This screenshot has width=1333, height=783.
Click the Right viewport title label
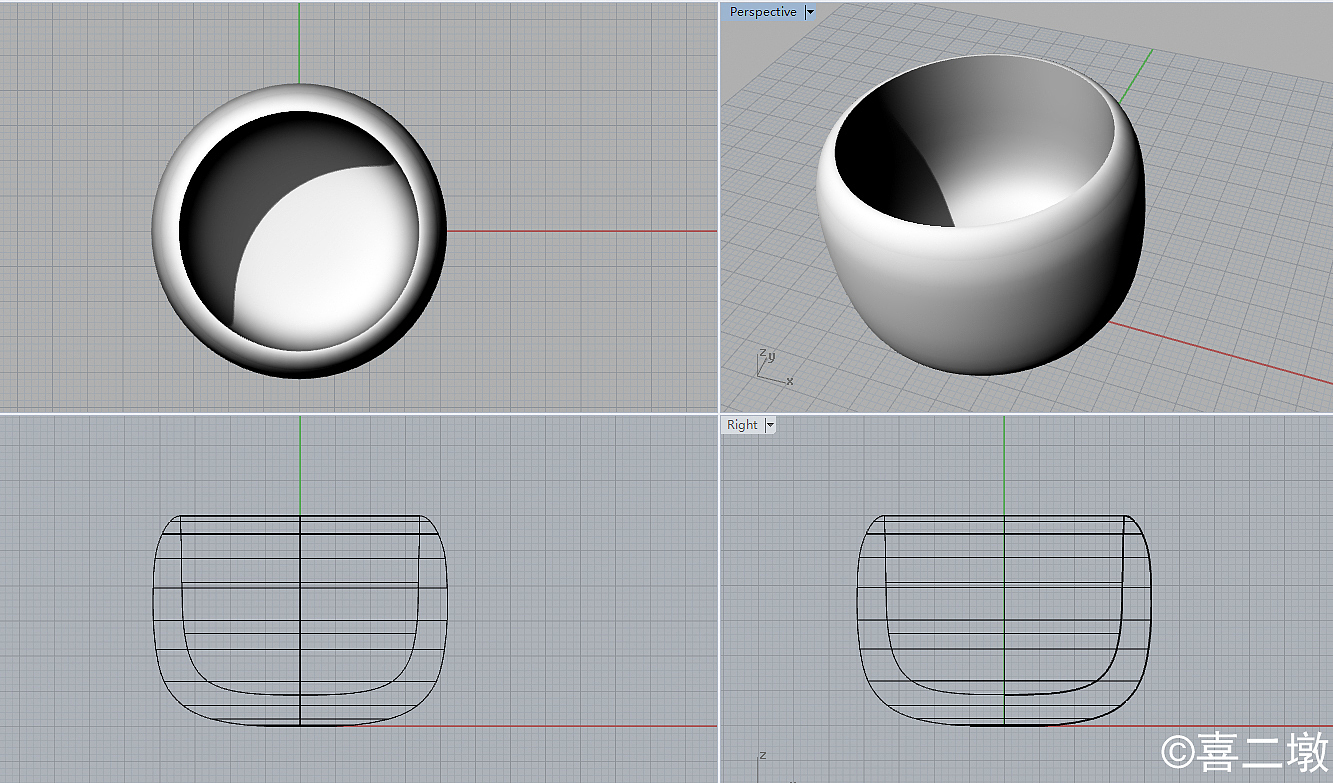click(742, 425)
